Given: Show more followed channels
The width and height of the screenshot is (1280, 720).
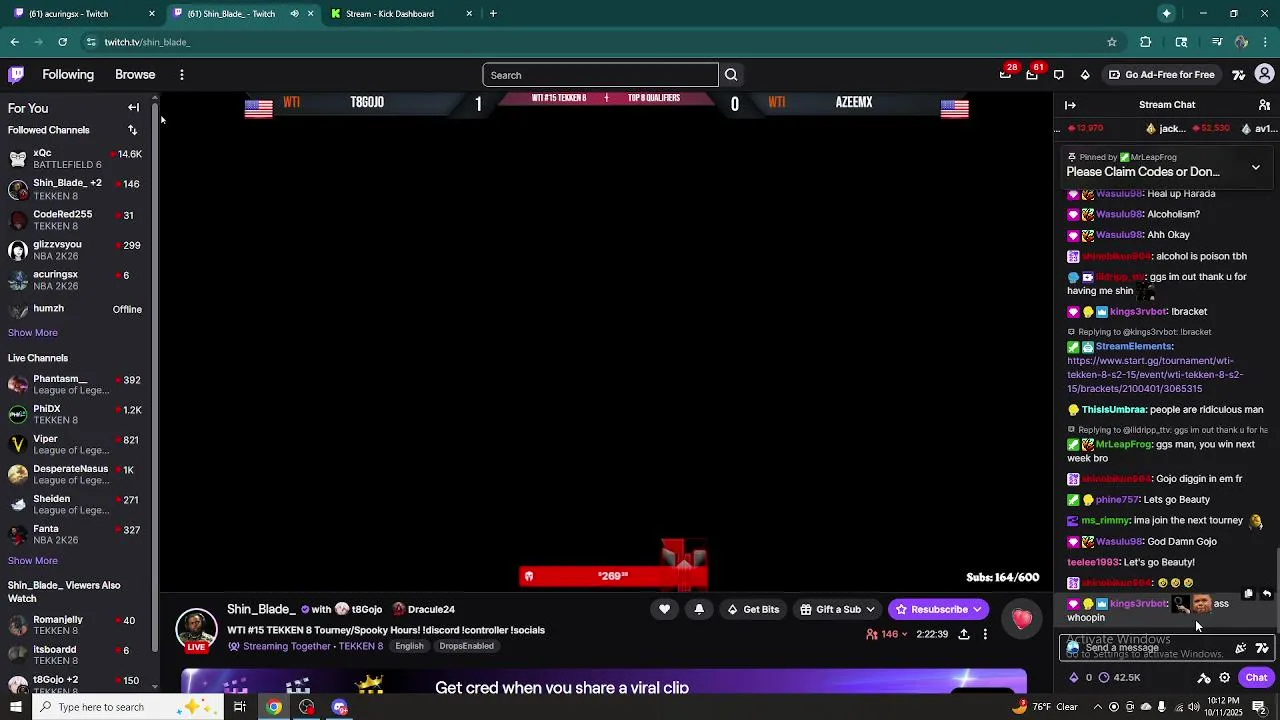Looking at the screenshot, I should pos(33,333).
